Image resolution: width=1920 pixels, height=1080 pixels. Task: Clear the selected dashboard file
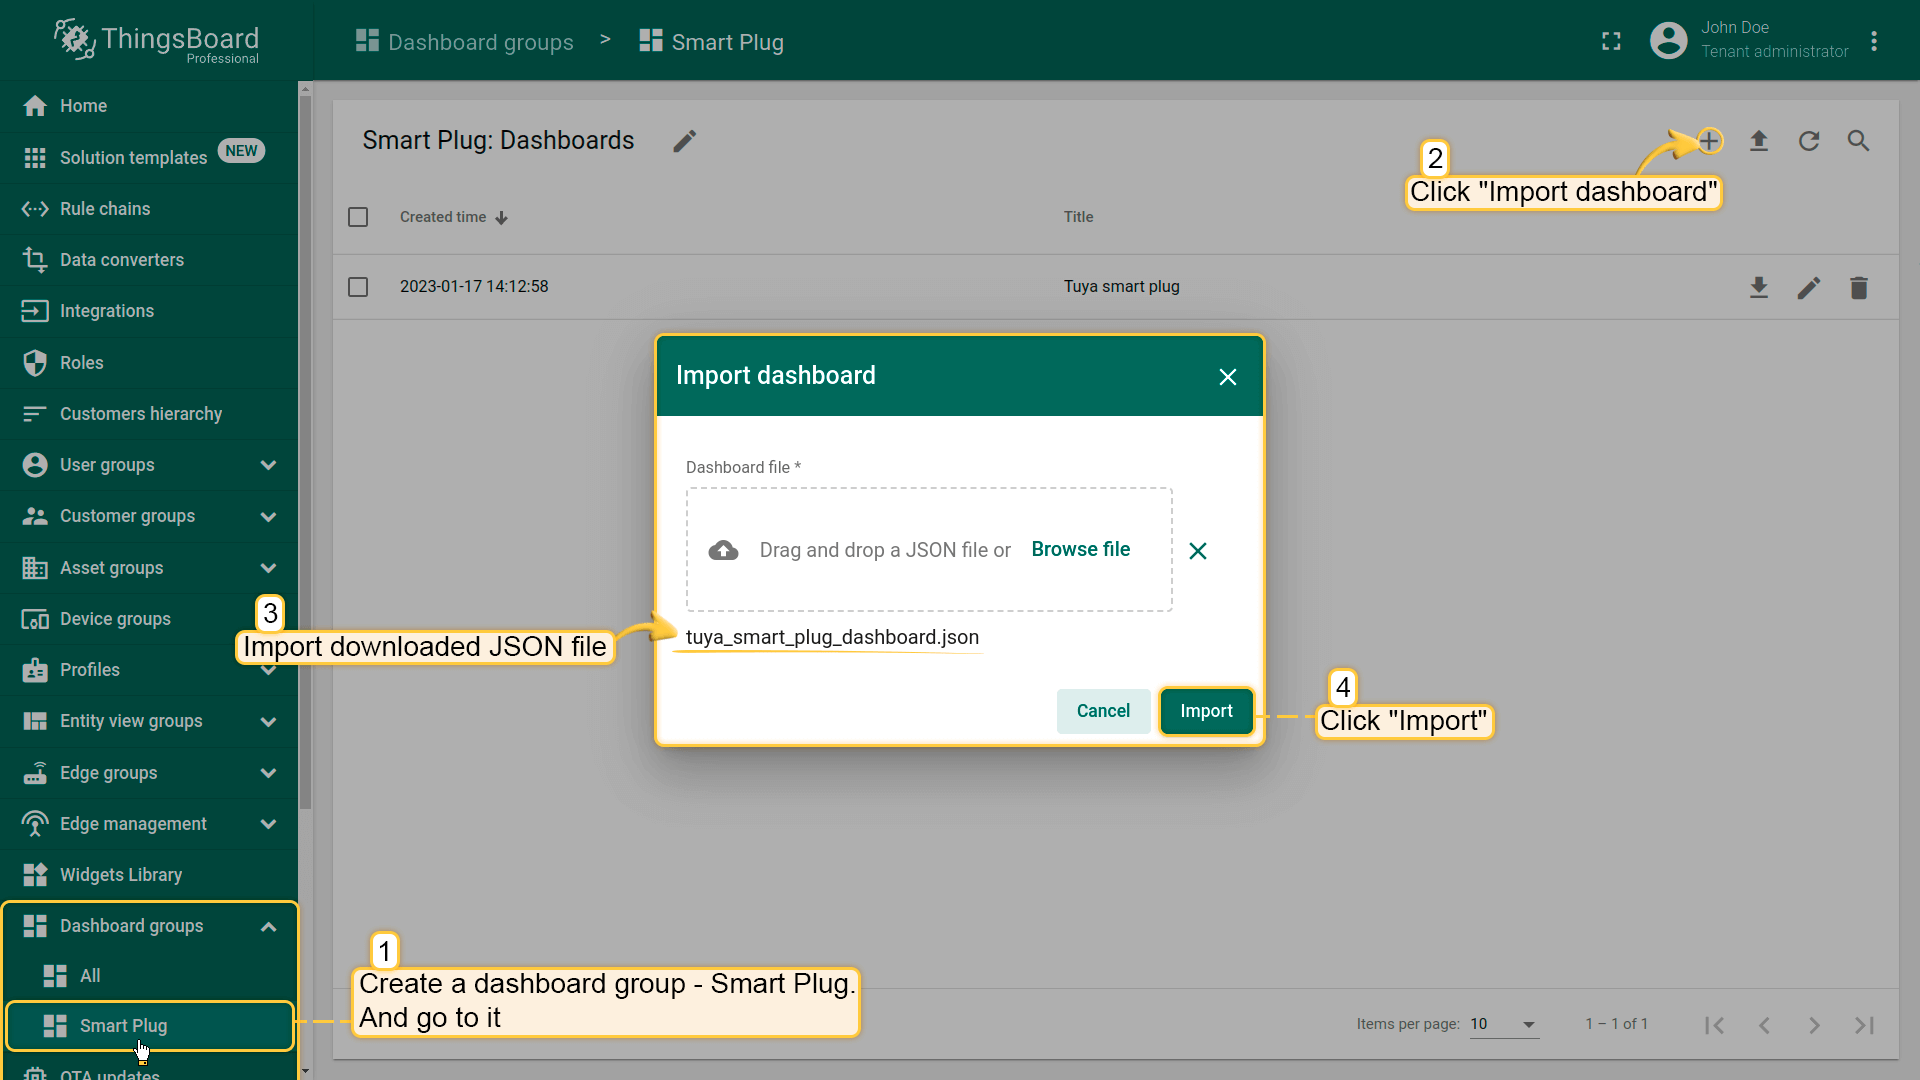(1197, 551)
